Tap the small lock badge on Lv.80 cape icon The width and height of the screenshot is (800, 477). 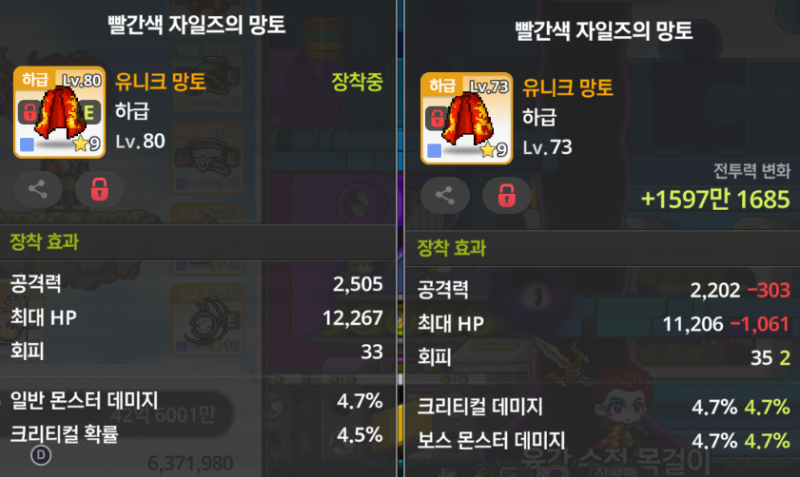[29, 112]
